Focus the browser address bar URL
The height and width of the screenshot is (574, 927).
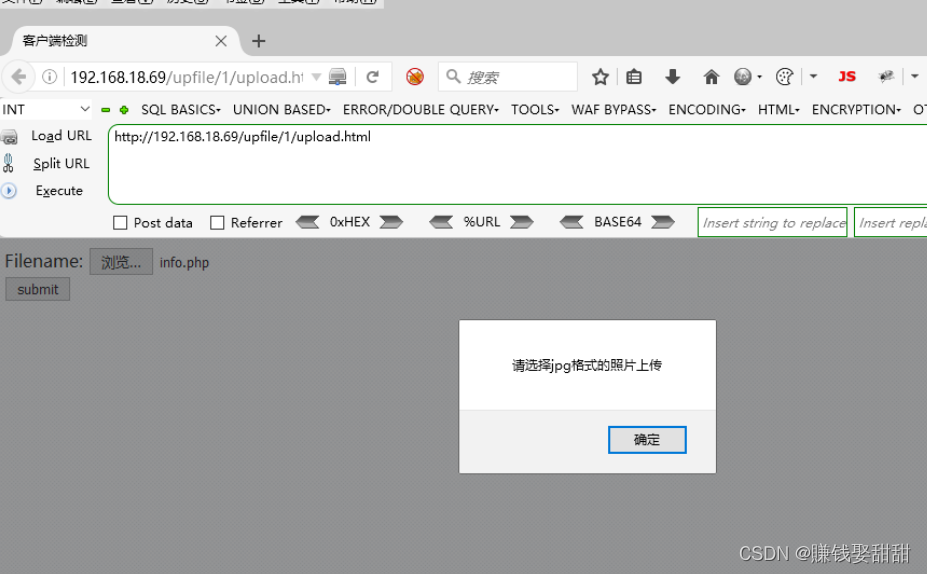click(187, 77)
